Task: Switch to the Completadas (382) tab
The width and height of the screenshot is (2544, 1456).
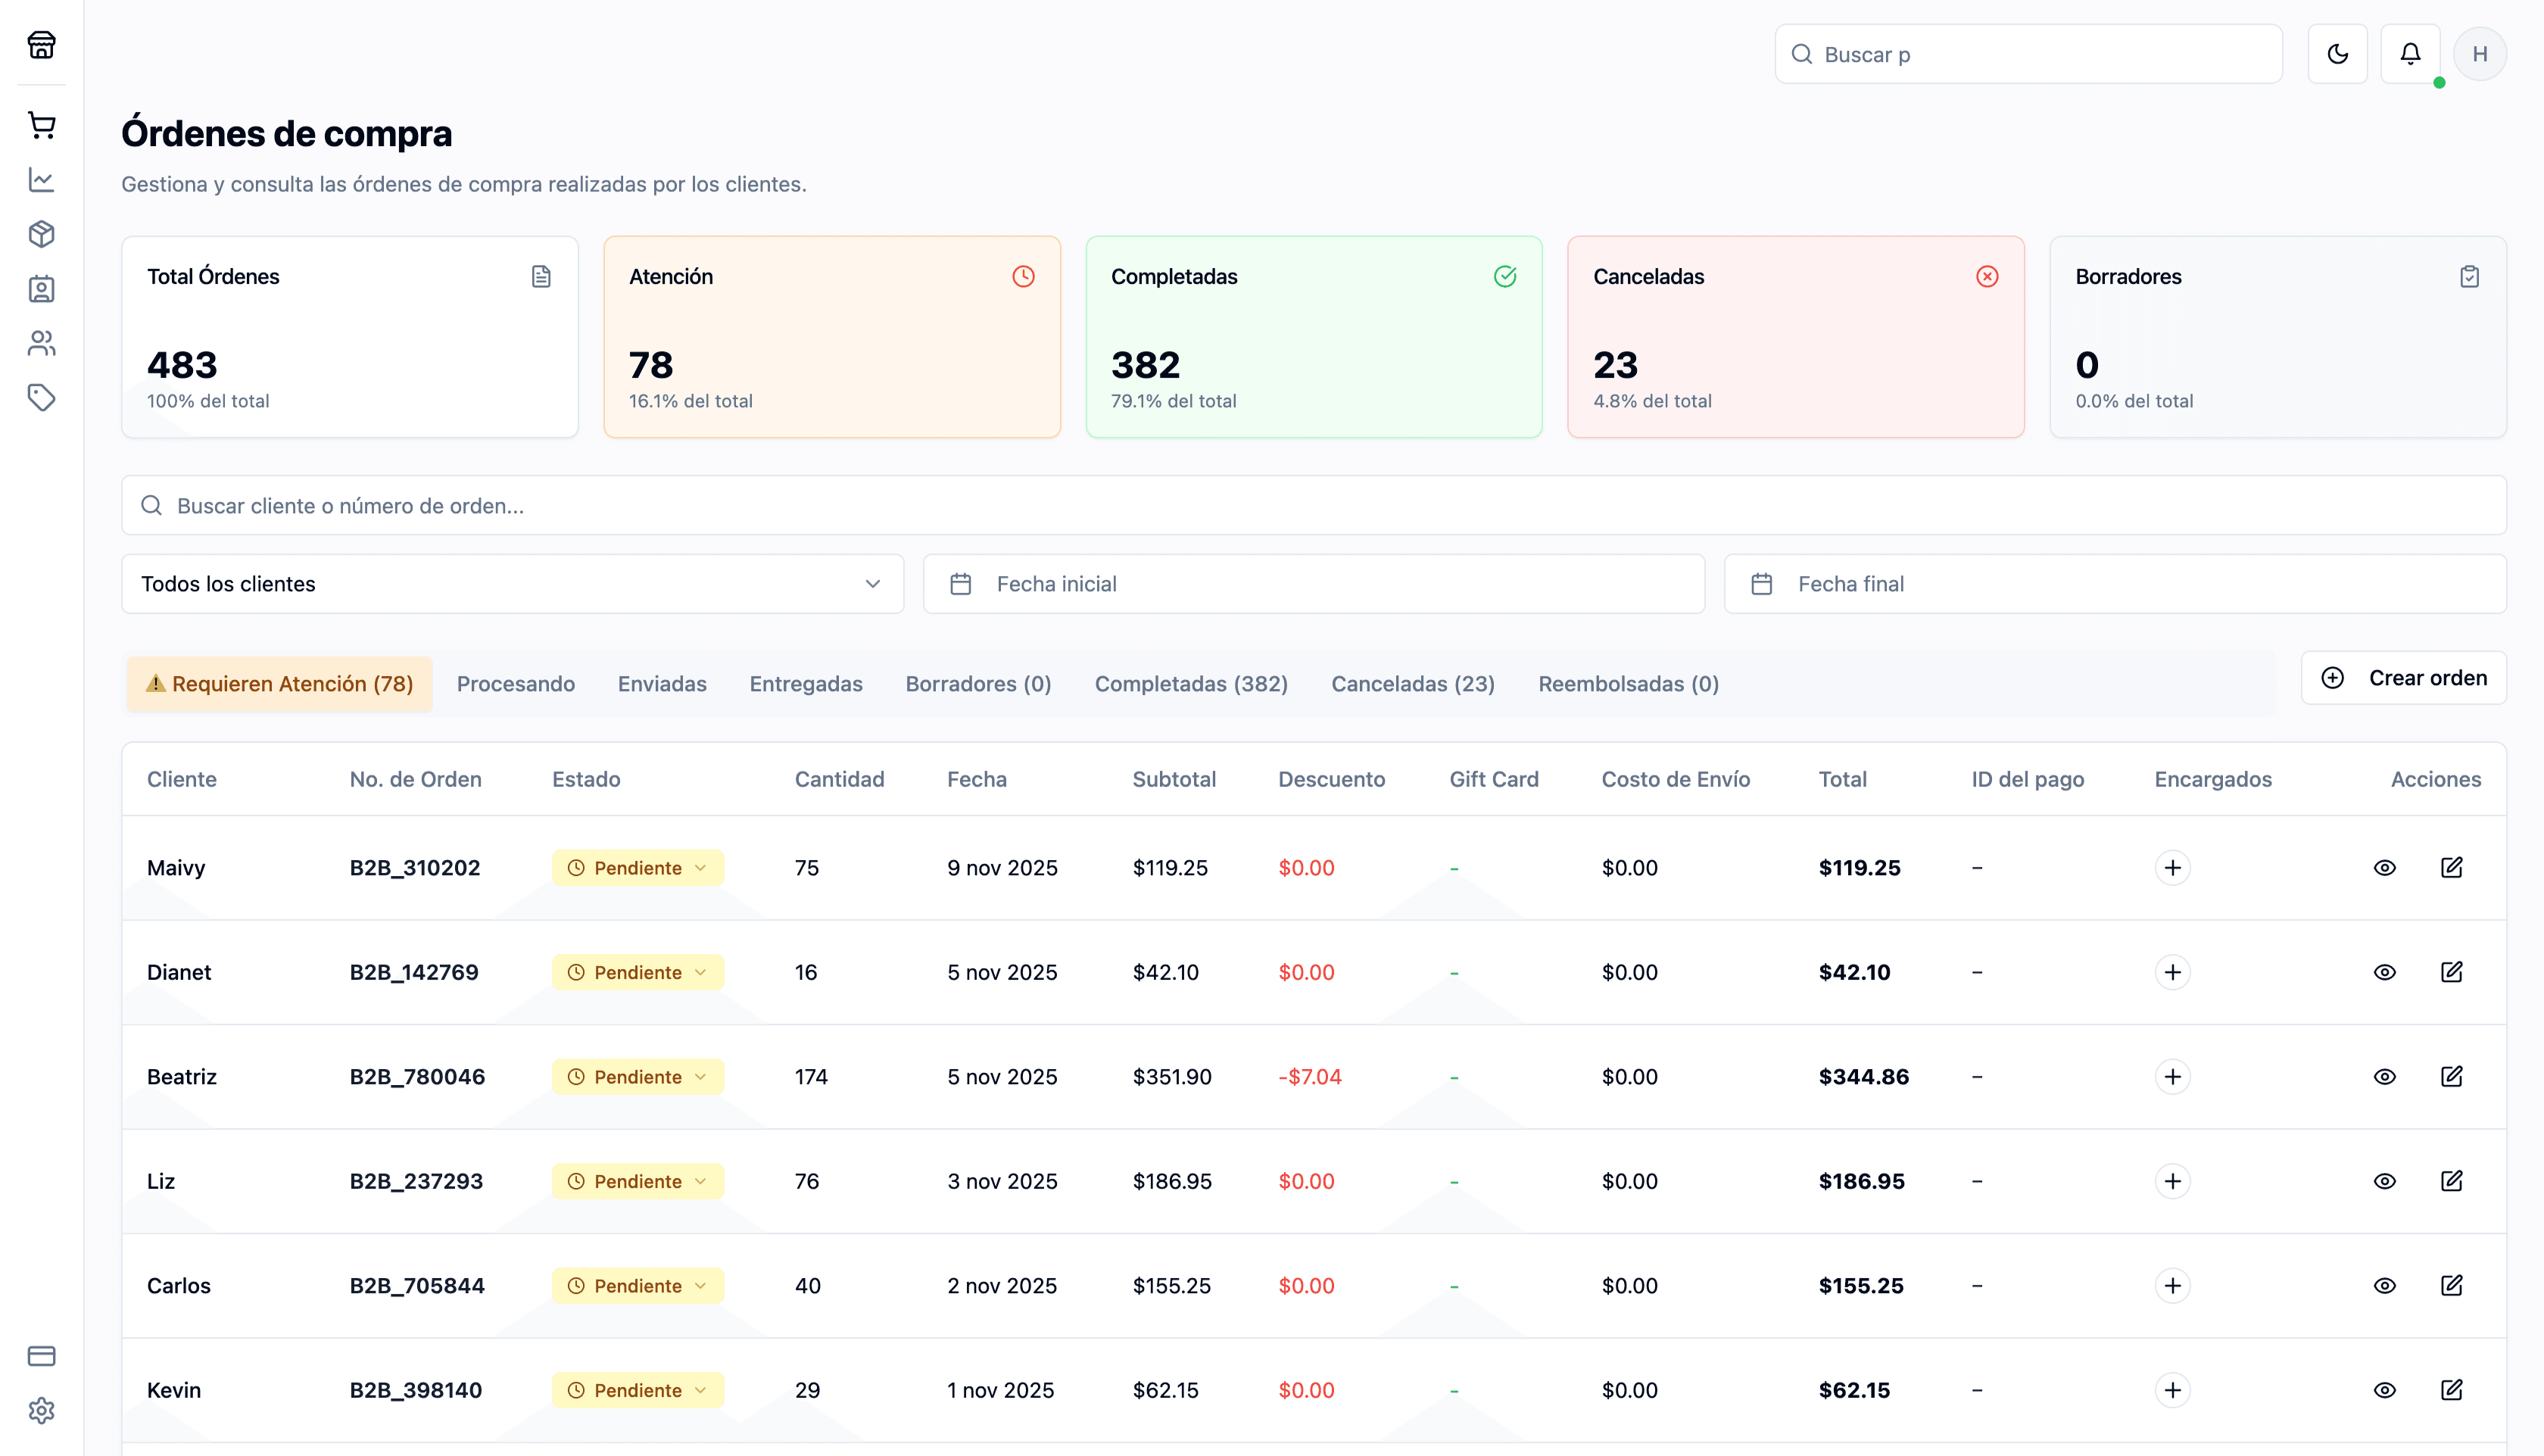Action: (x=1190, y=684)
